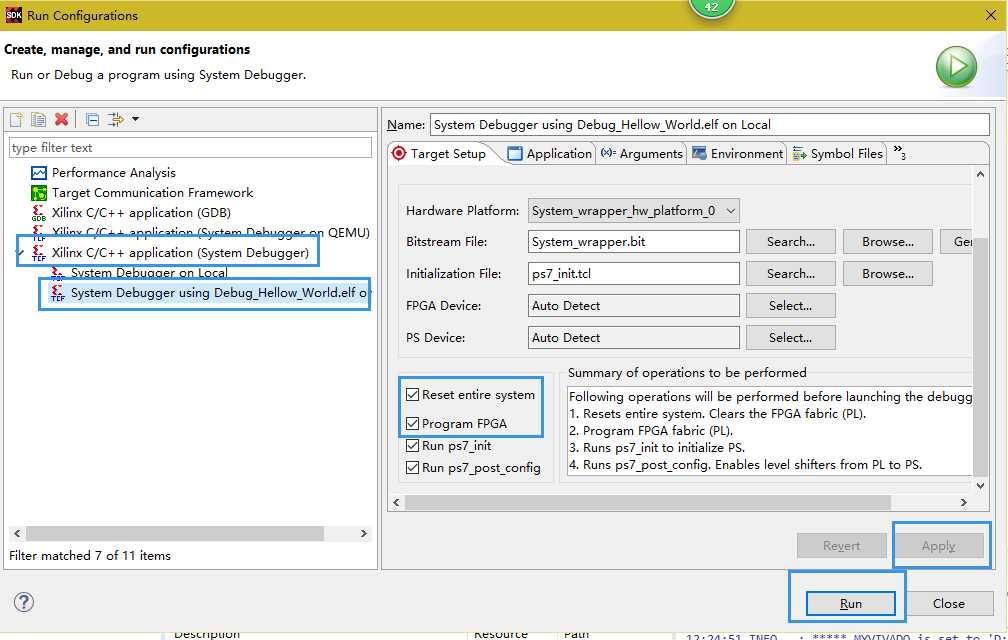Click Browse for Bitstream File
Viewport: 1008px width, 640px height.
(x=888, y=242)
